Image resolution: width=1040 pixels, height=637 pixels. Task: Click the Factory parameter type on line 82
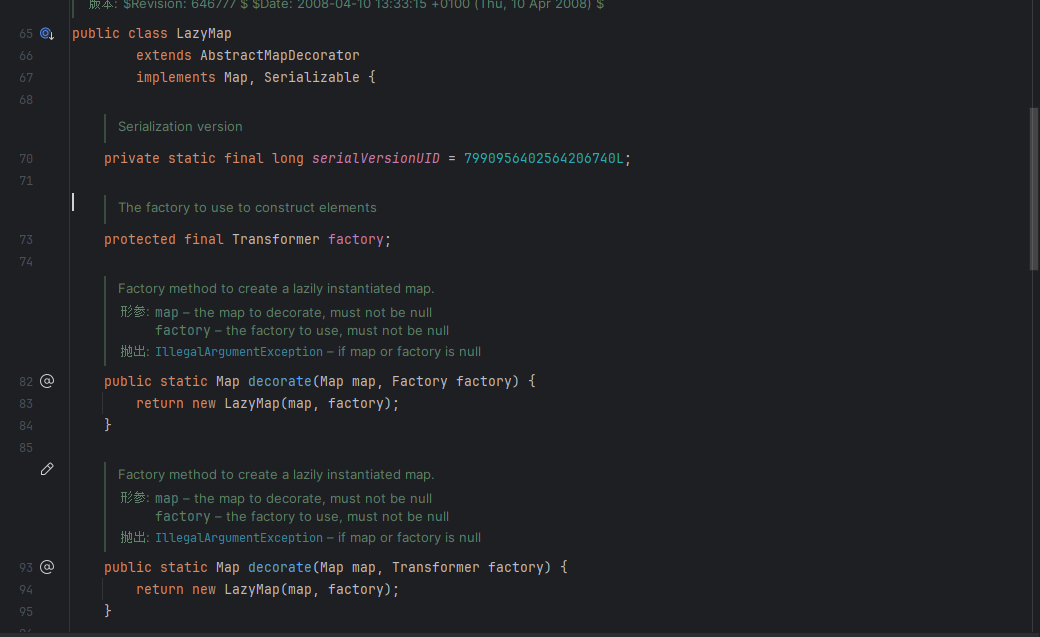[419, 382]
